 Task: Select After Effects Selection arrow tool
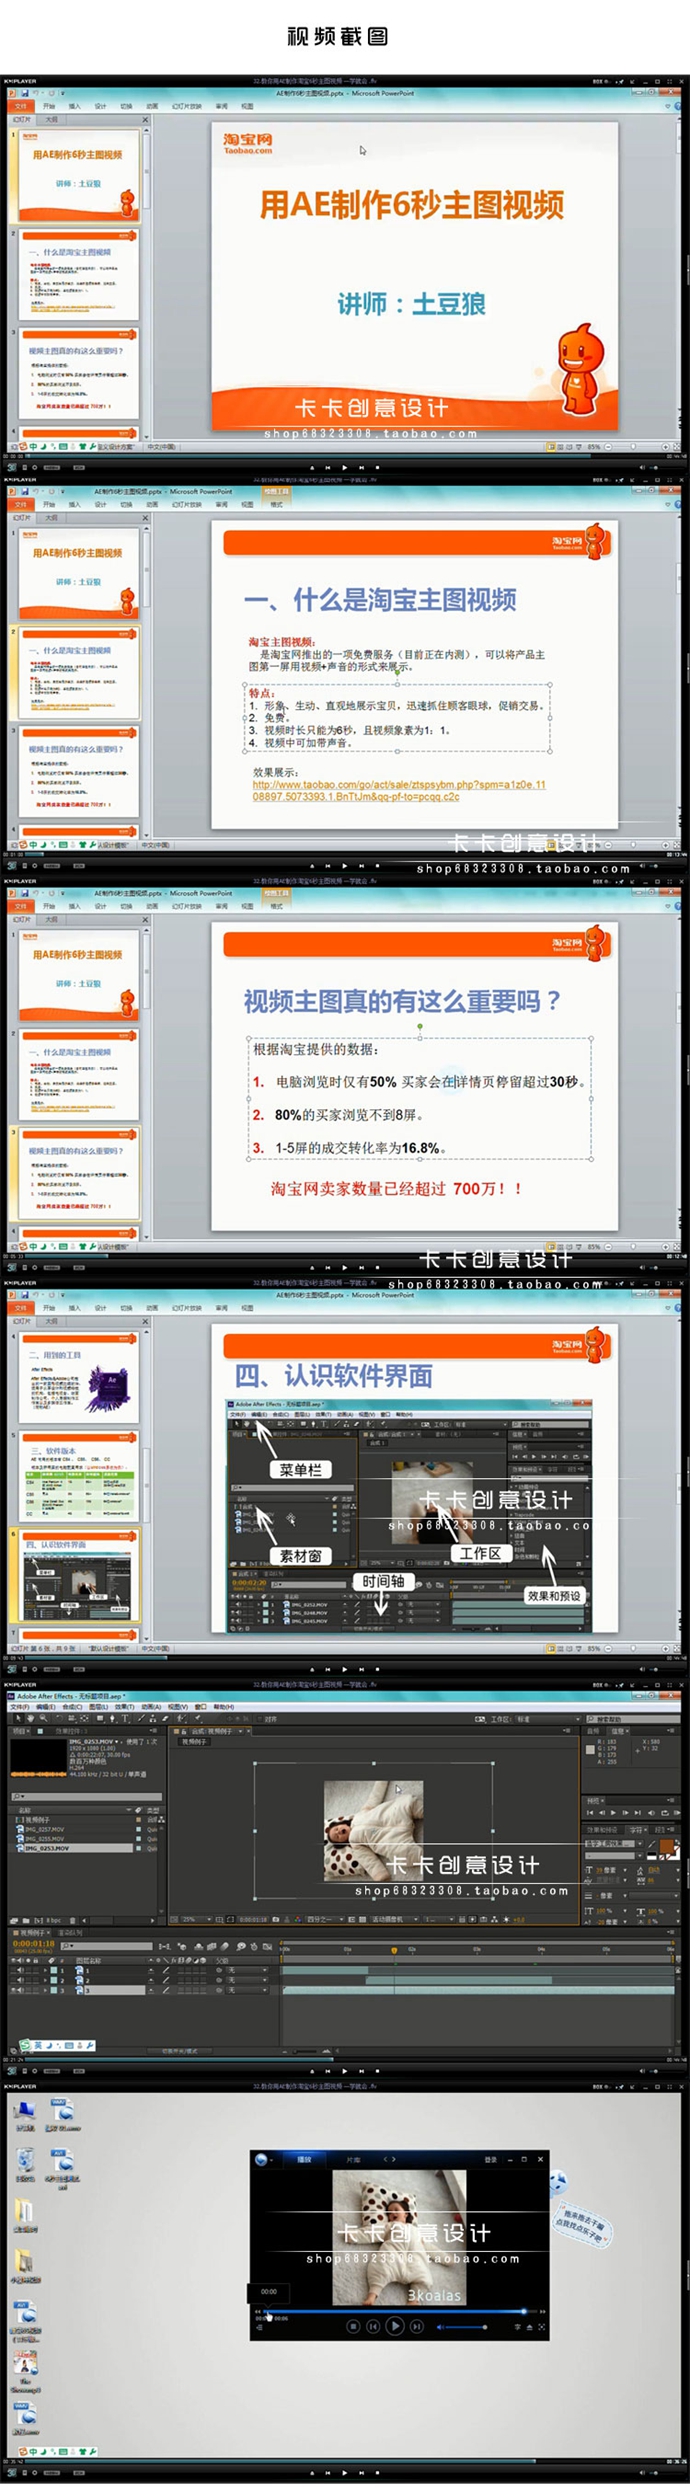pos(18,1718)
